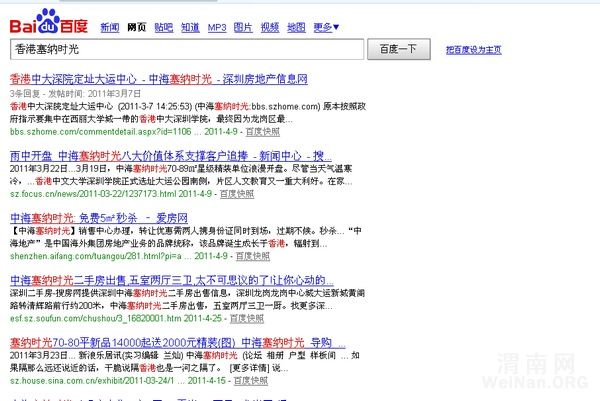Viewport: 600px width, 401px height.
Task: Click the text 3条回复 - 发帖时间: 2011年3月7日
Action: click(x=75, y=94)
